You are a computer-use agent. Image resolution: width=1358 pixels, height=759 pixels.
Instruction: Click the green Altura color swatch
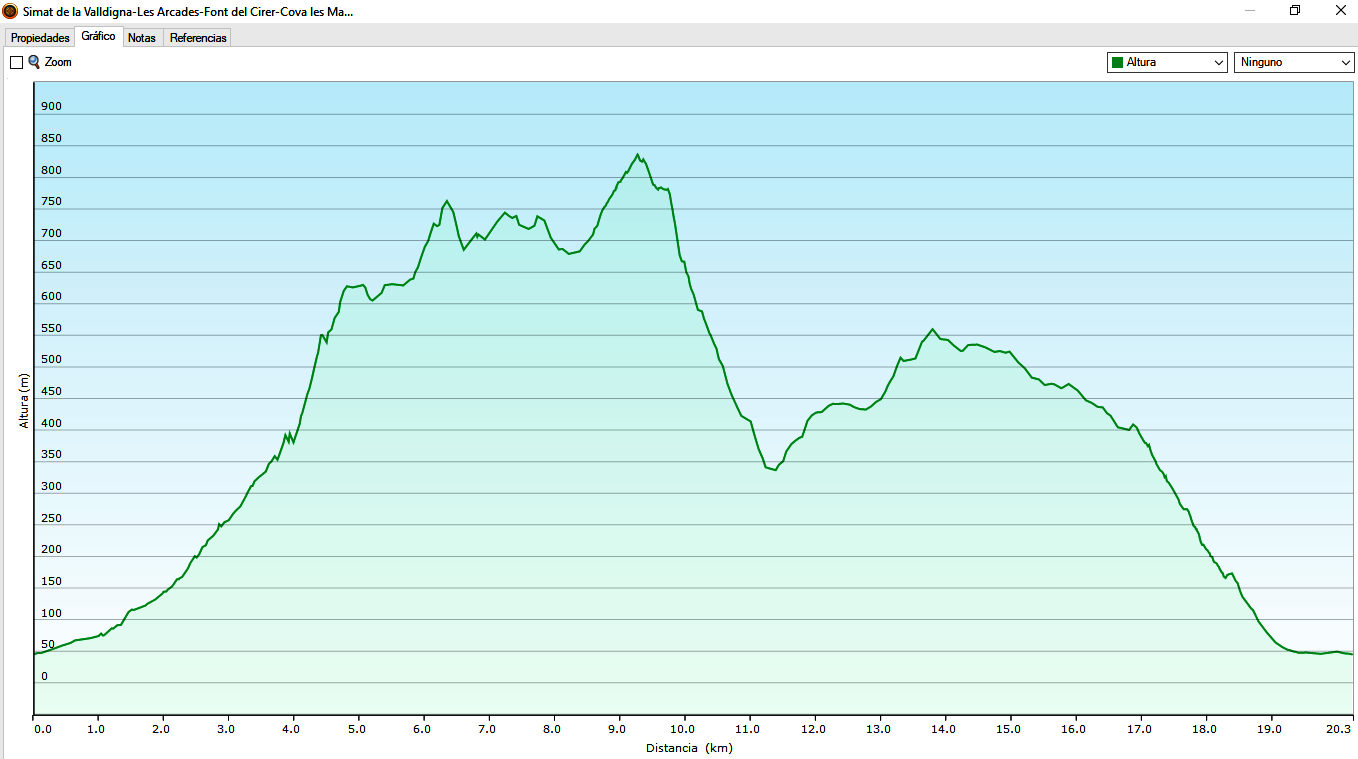point(1117,62)
